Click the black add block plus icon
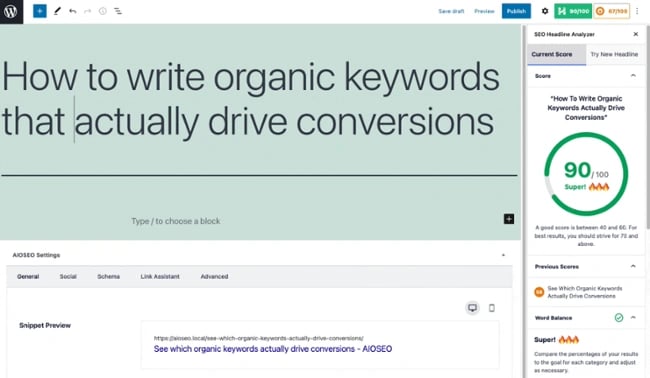650x378 pixels. tap(509, 219)
